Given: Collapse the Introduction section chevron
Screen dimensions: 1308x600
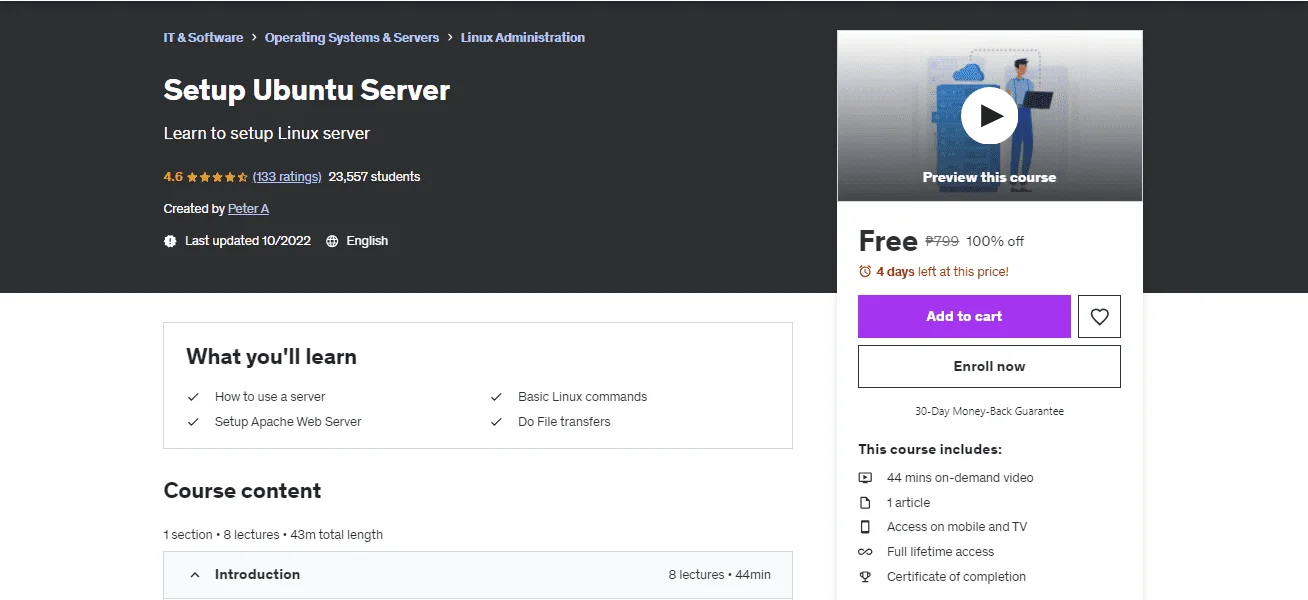Looking at the screenshot, I should (x=195, y=575).
